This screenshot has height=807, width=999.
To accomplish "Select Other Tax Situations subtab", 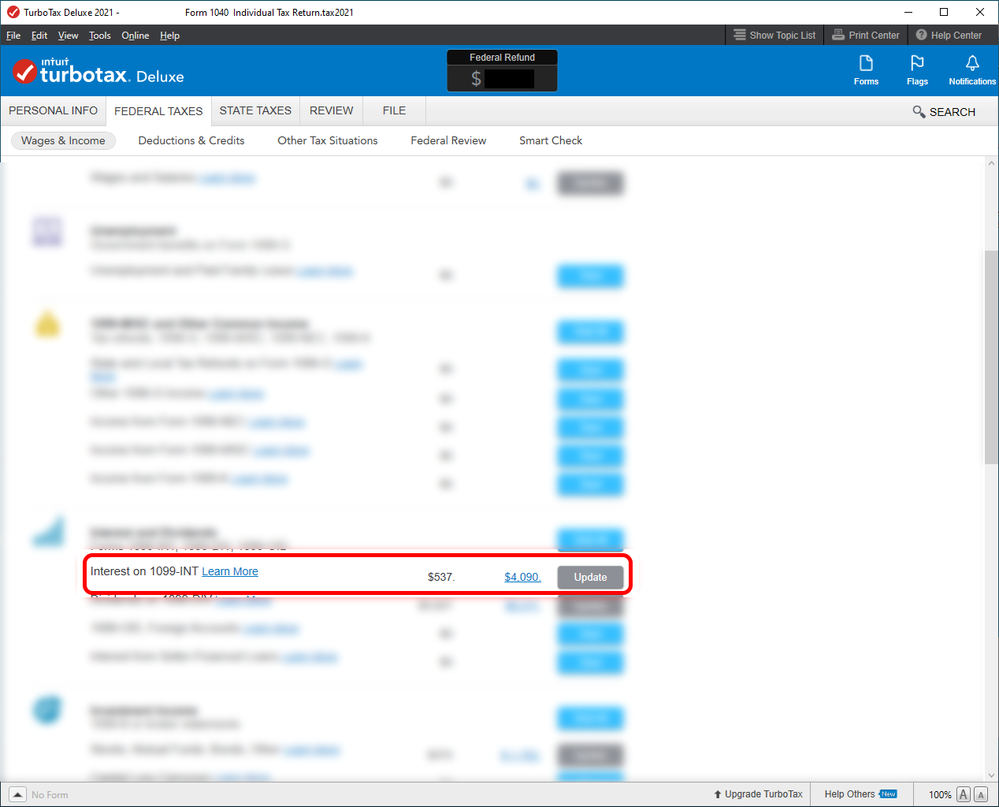I will point(327,141).
